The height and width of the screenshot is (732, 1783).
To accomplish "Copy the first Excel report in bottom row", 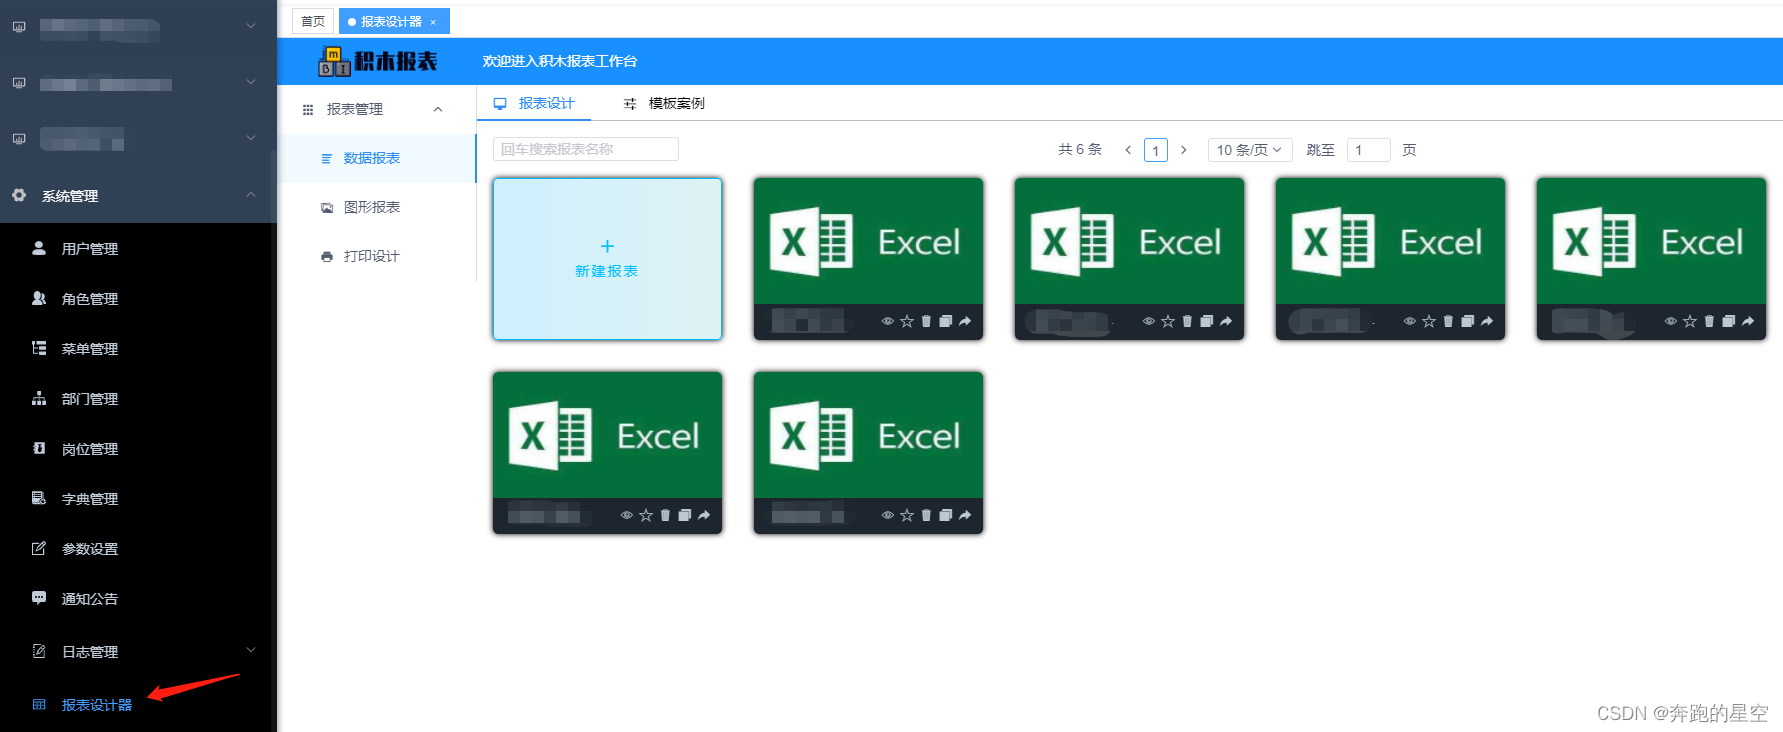I will (x=684, y=515).
